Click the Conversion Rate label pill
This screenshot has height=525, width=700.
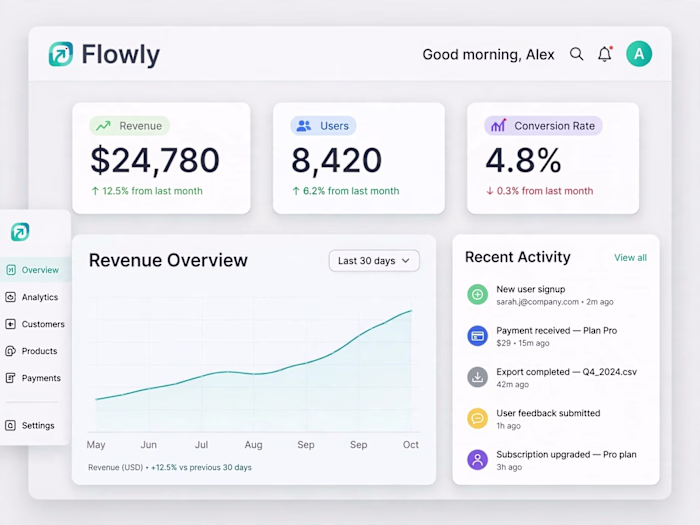tap(543, 126)
